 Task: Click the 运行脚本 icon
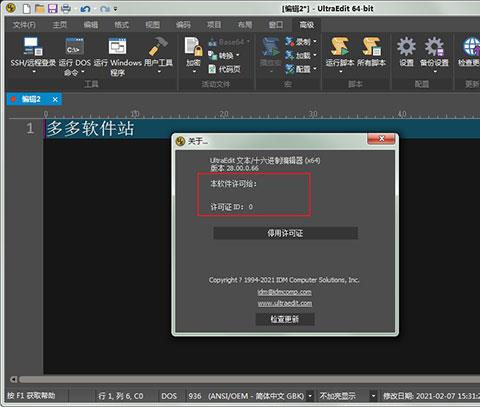point(340,46)
